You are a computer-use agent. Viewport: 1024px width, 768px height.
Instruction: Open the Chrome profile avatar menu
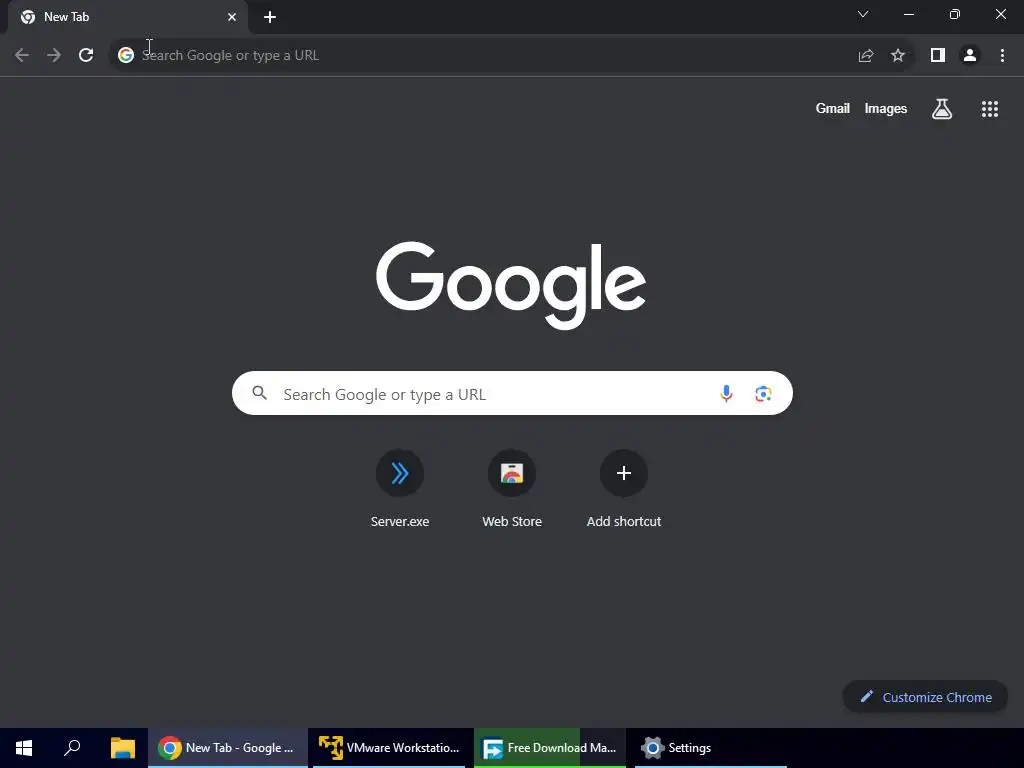pos(970,56)
